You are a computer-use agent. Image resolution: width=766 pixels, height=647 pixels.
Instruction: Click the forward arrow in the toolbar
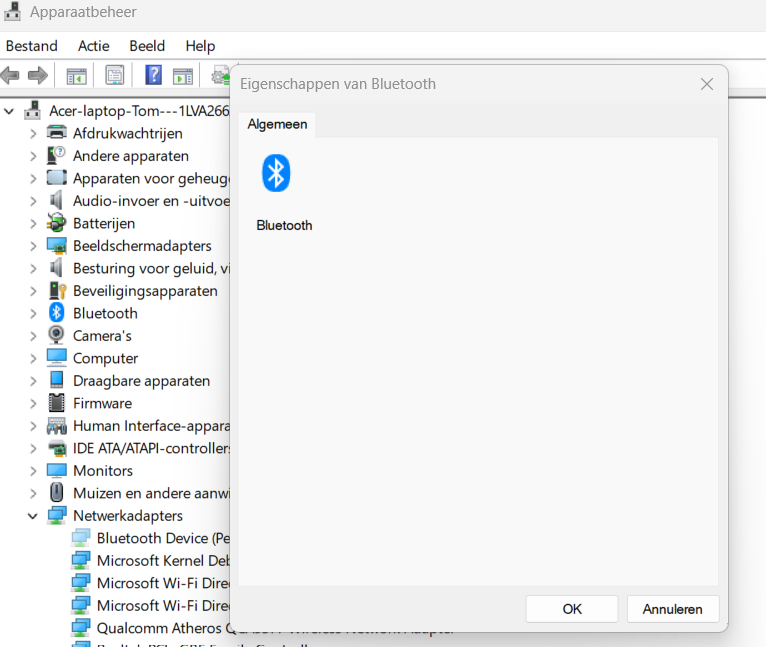pos(38,75)
